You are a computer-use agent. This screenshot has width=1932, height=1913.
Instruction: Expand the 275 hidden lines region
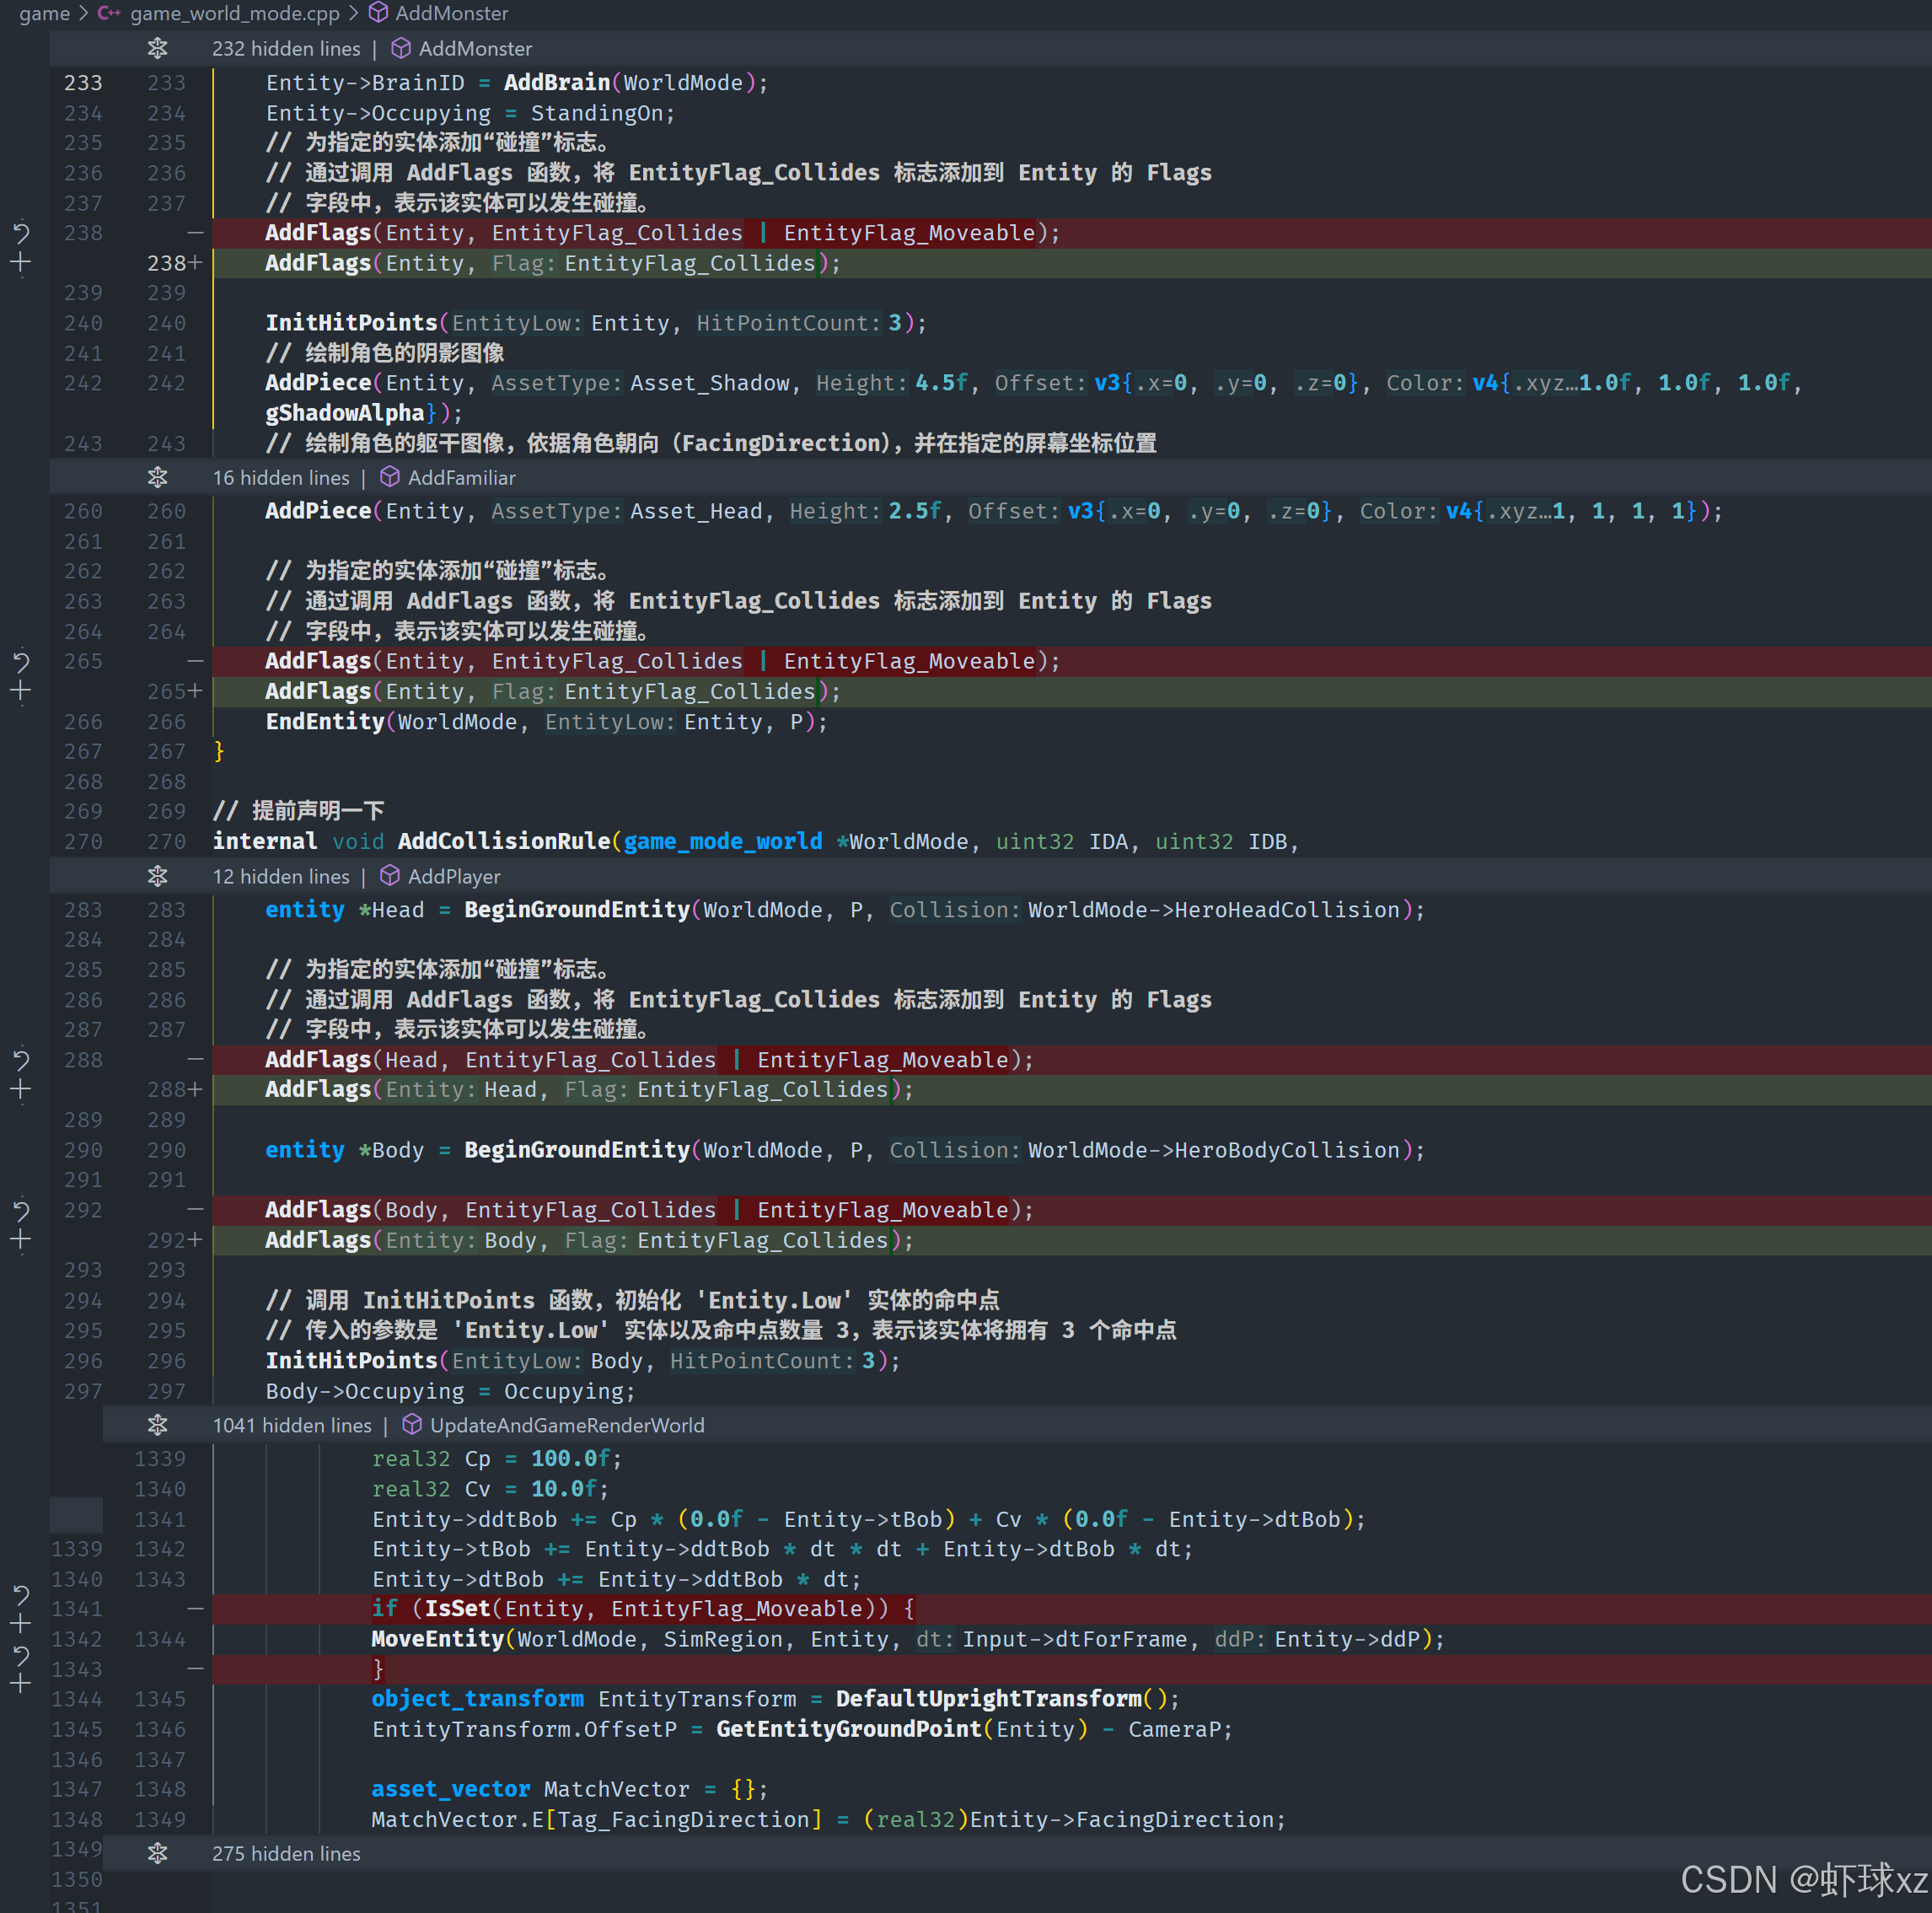pyautogui.click(x=158, y=1853)
